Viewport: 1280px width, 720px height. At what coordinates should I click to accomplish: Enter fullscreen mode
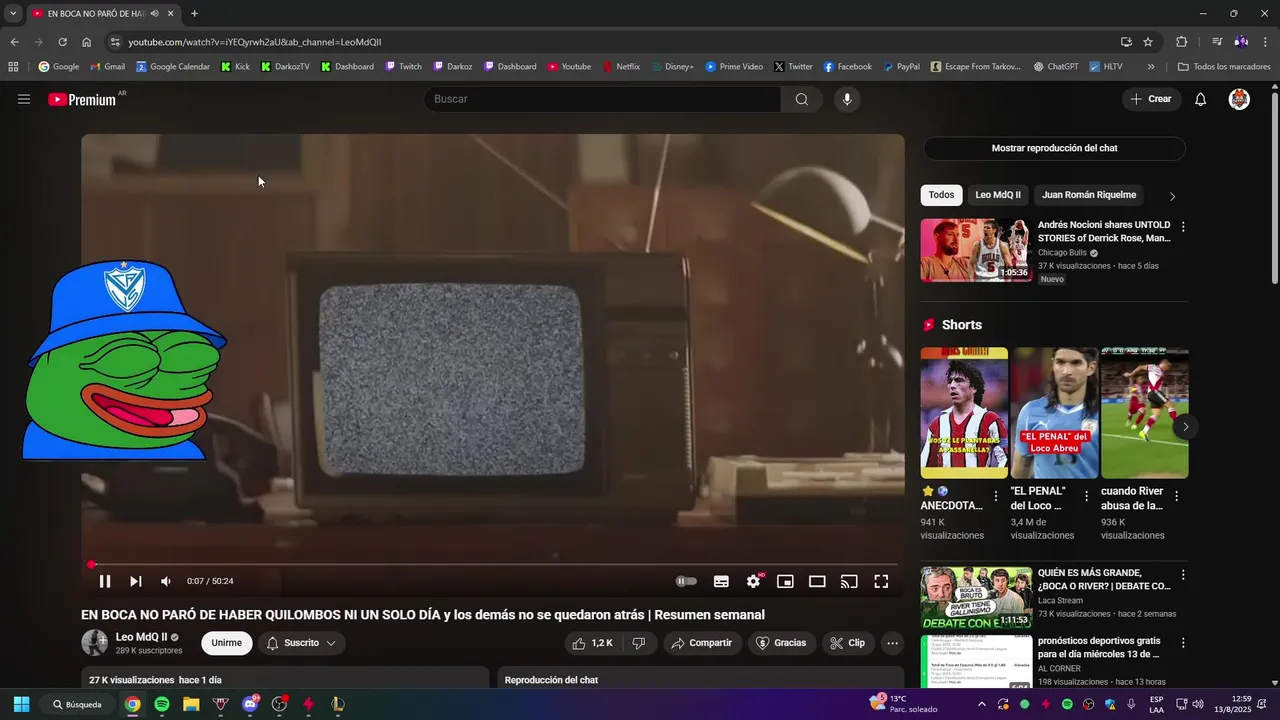click(881, 581)
